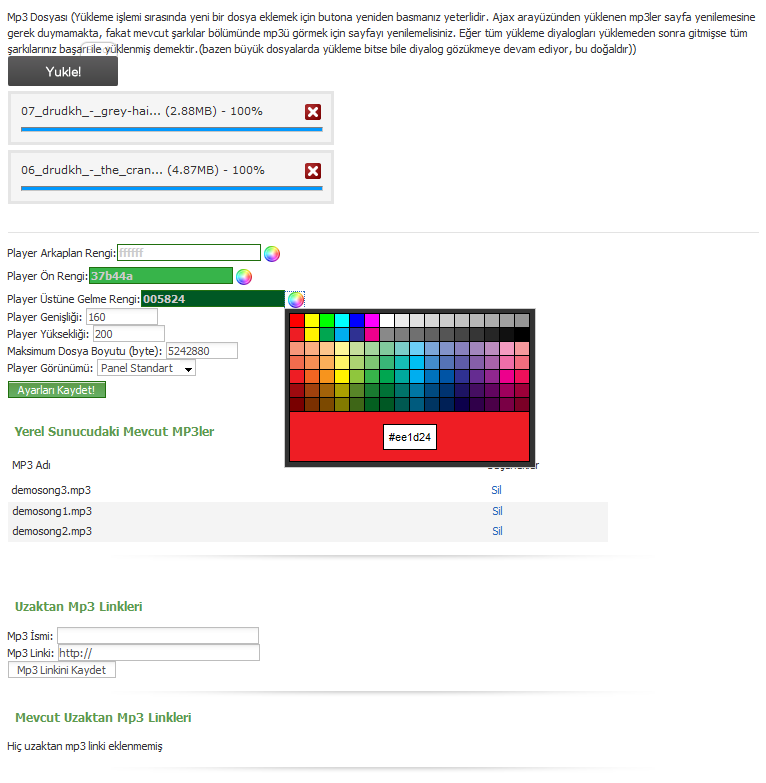Pick the pure yellow swatch in top row
Screen dimensions: 766x783
coord(312,320)
